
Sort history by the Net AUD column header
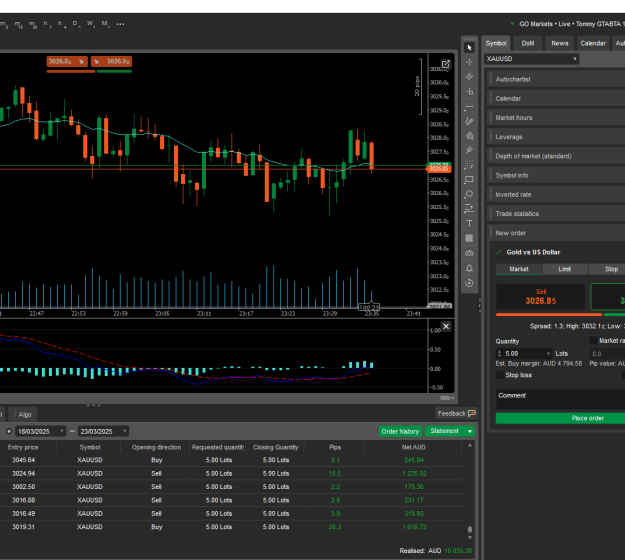click(x=413, y=447)
